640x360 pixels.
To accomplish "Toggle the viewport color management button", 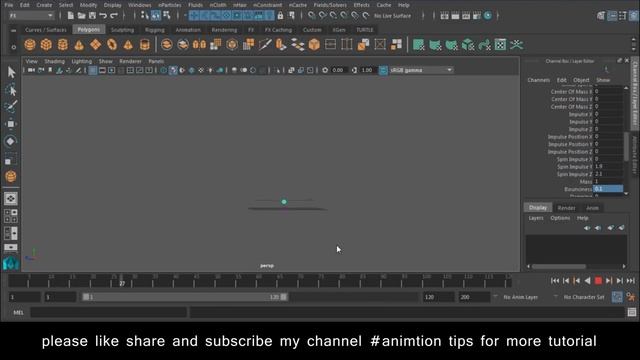I will 383,70.
